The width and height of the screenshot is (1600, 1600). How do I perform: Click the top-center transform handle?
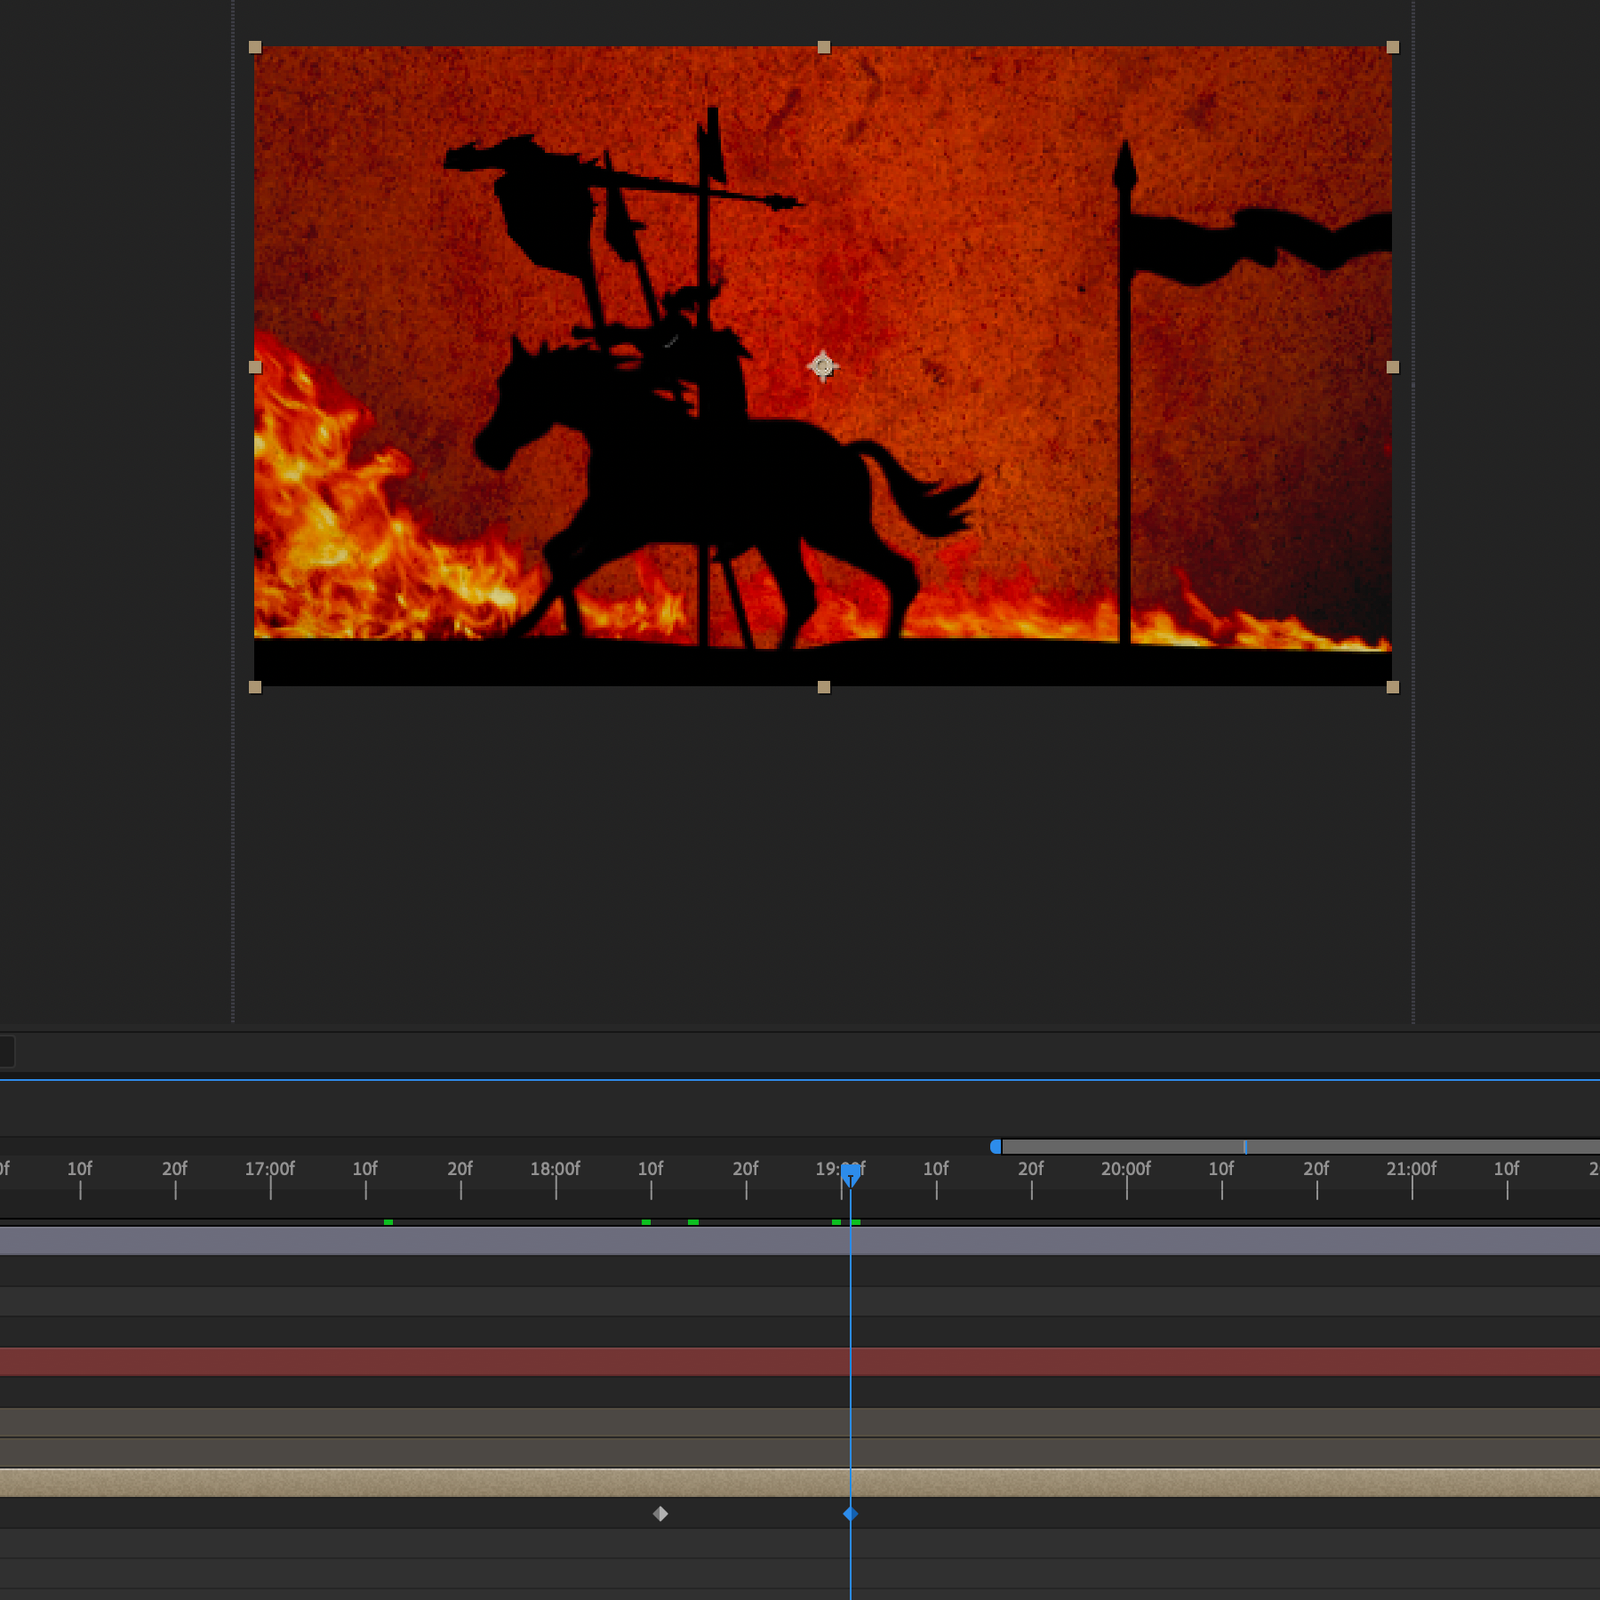click(x=824, y=47)
